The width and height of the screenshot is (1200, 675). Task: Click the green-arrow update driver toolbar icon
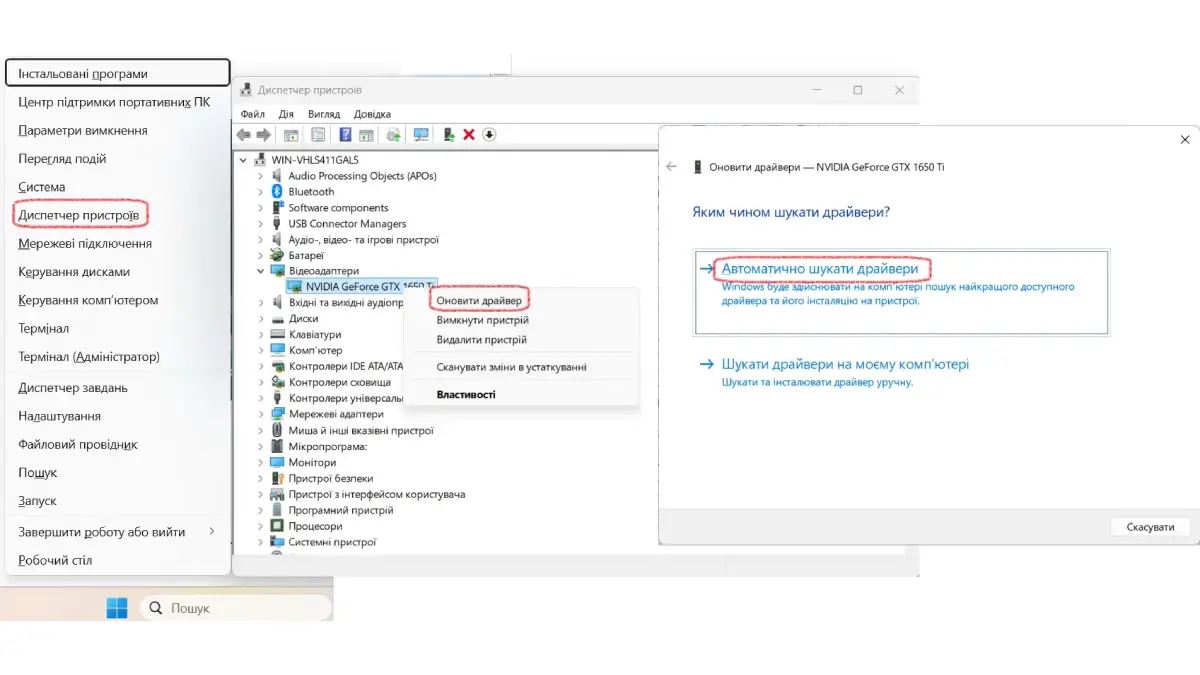point(449,135)
